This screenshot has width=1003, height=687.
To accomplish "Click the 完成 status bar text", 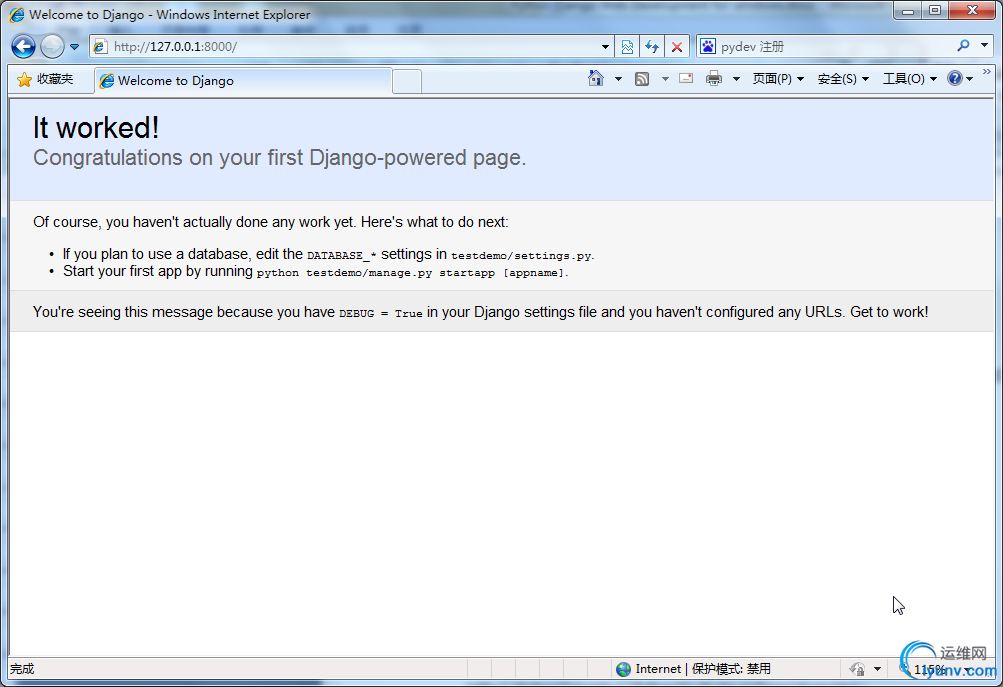I will (x=22, y=669).
